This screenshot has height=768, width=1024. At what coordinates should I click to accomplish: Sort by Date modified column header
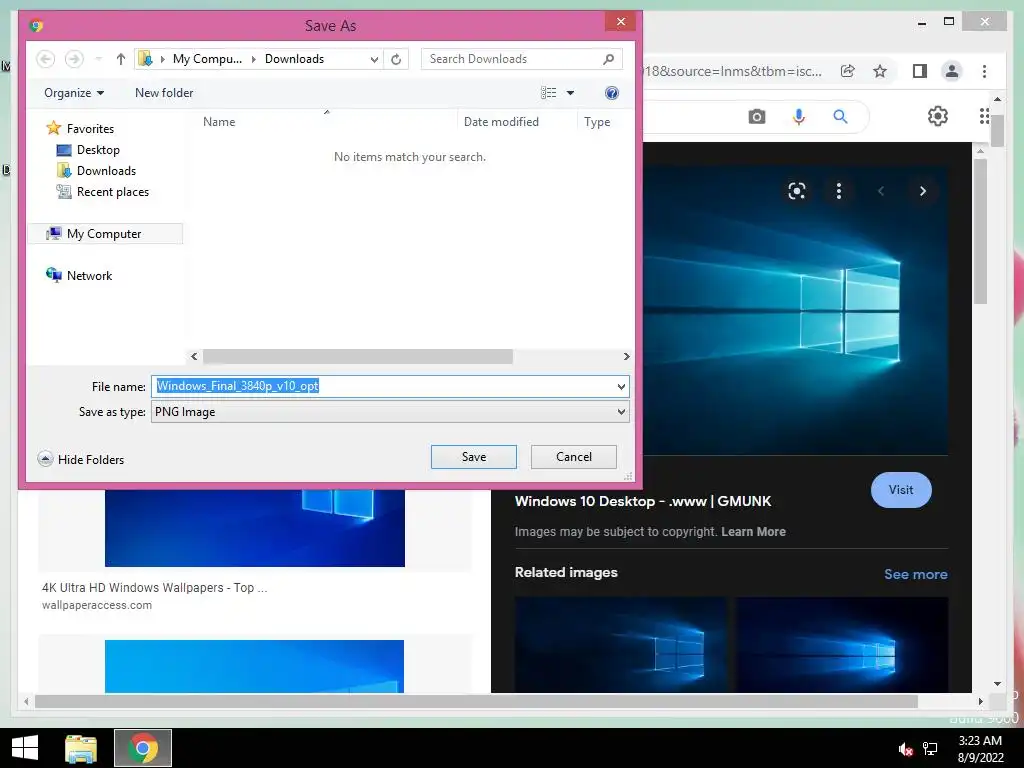tap(501, 121)
